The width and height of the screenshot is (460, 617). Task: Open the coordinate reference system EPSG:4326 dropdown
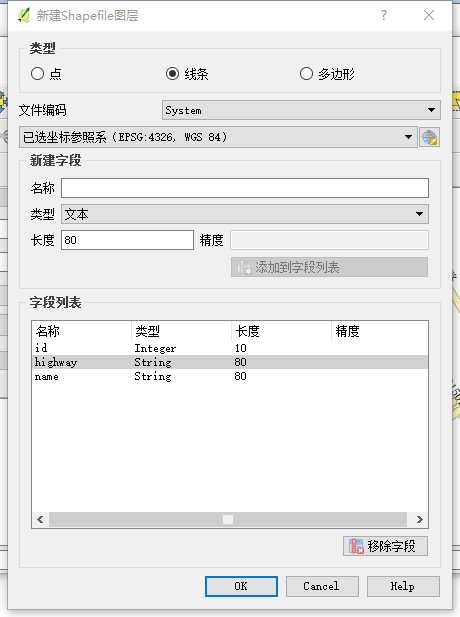218,137
